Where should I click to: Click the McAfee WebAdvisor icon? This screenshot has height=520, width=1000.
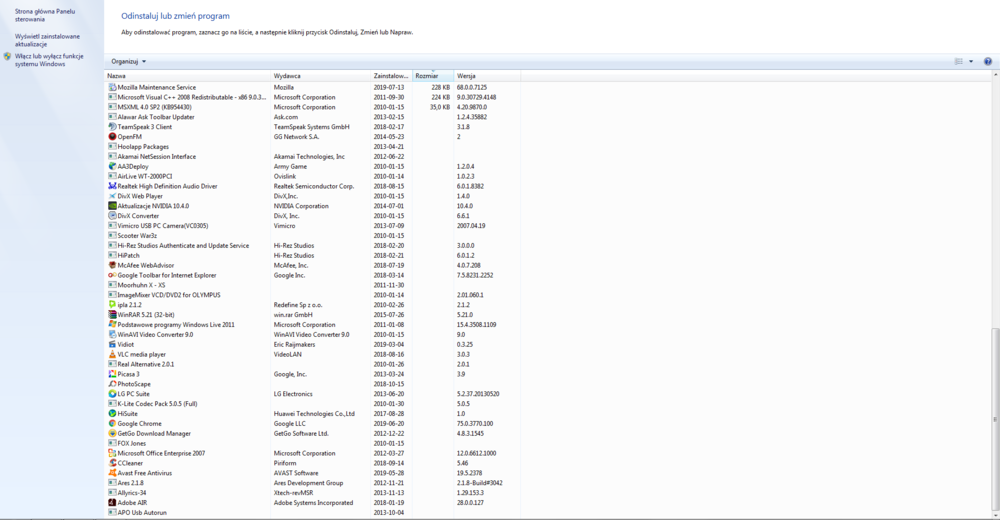[x=112, y=265]
